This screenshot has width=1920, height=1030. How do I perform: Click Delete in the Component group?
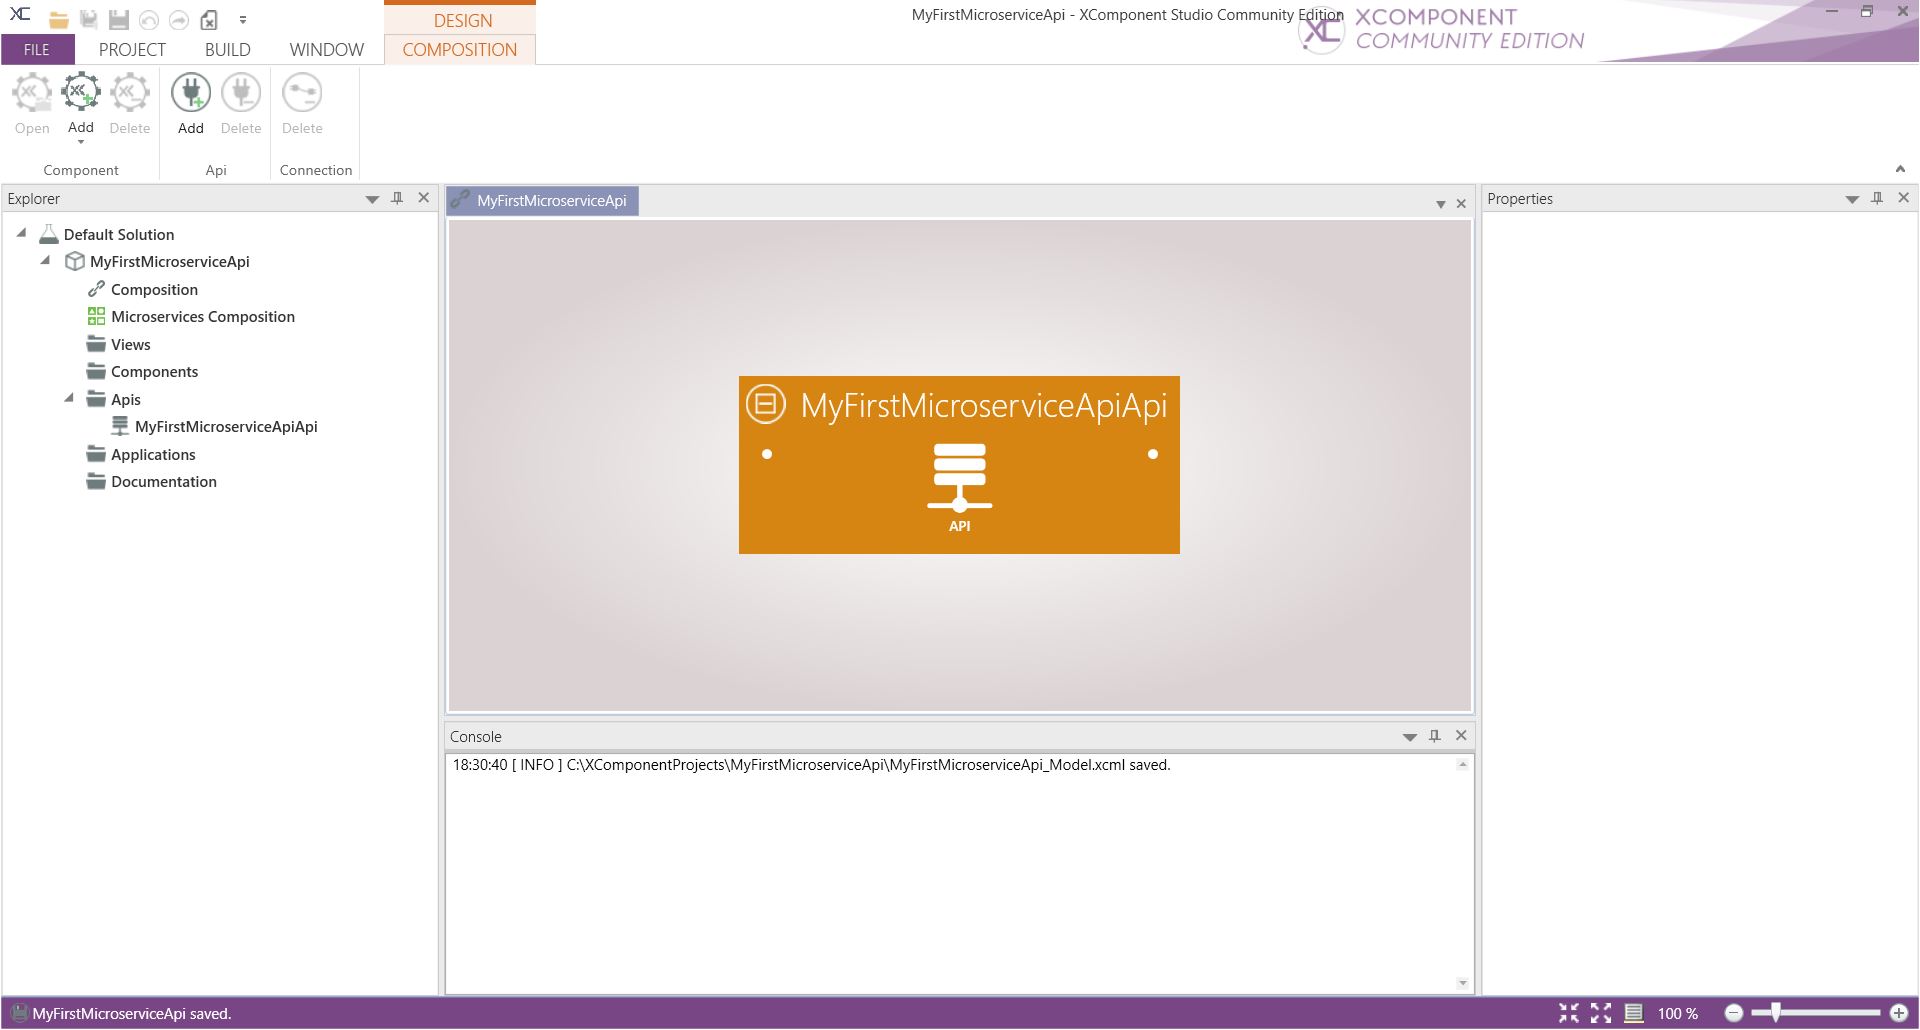point(130,104)
